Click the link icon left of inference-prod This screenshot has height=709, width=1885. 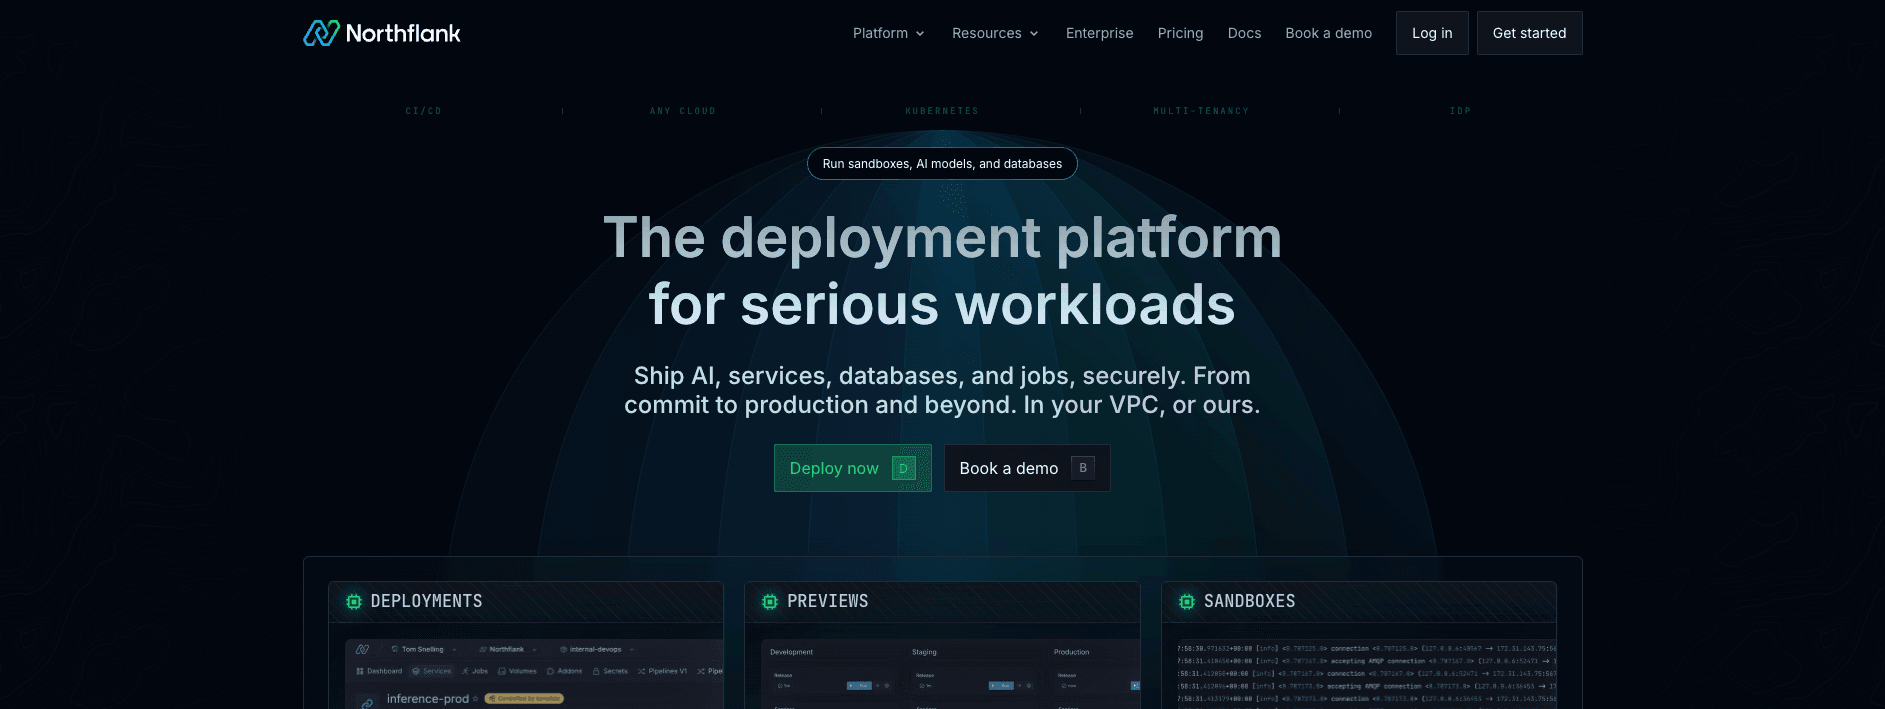point(367,703)
